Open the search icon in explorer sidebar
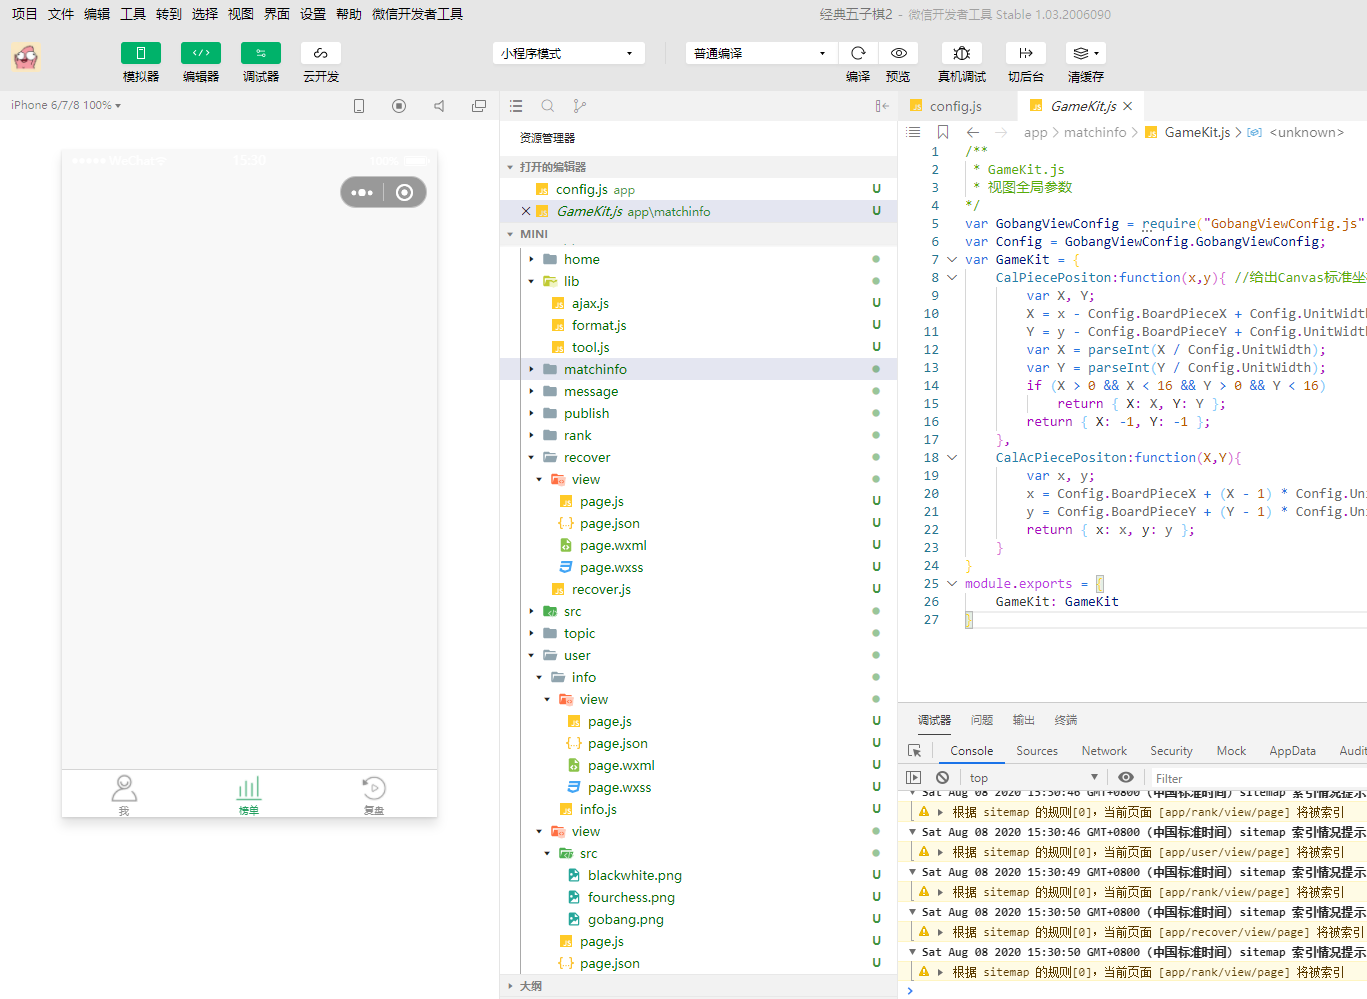Image resolution: width=1367 pixels, height=999 pixels. click(548, 106)
